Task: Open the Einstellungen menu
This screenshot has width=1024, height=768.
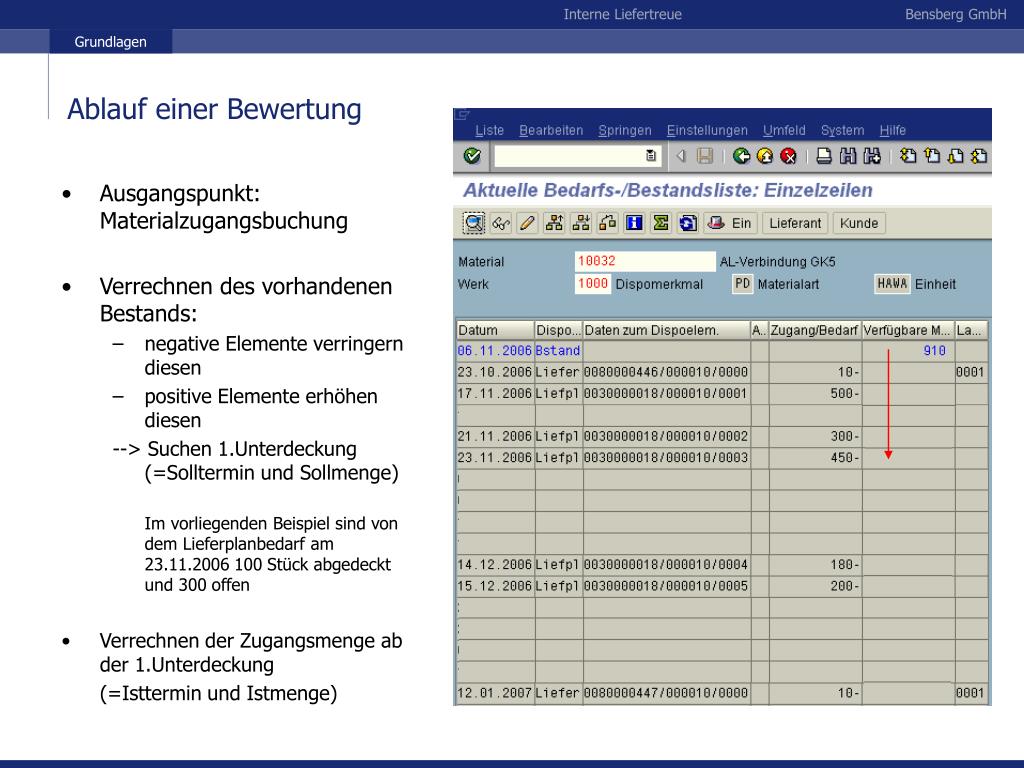Action: coord(707,130)
